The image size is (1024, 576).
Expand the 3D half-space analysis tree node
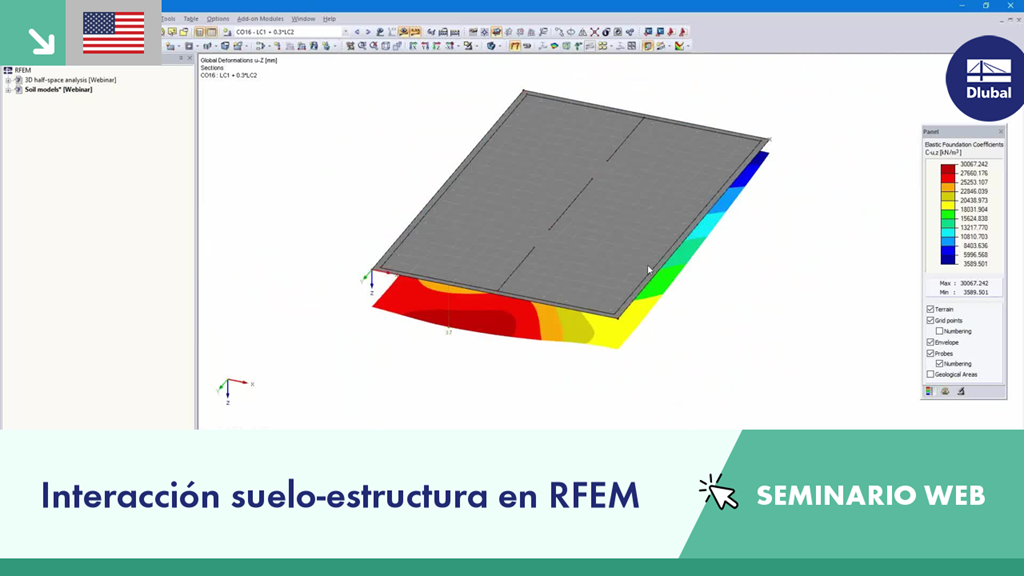[8, 80]
